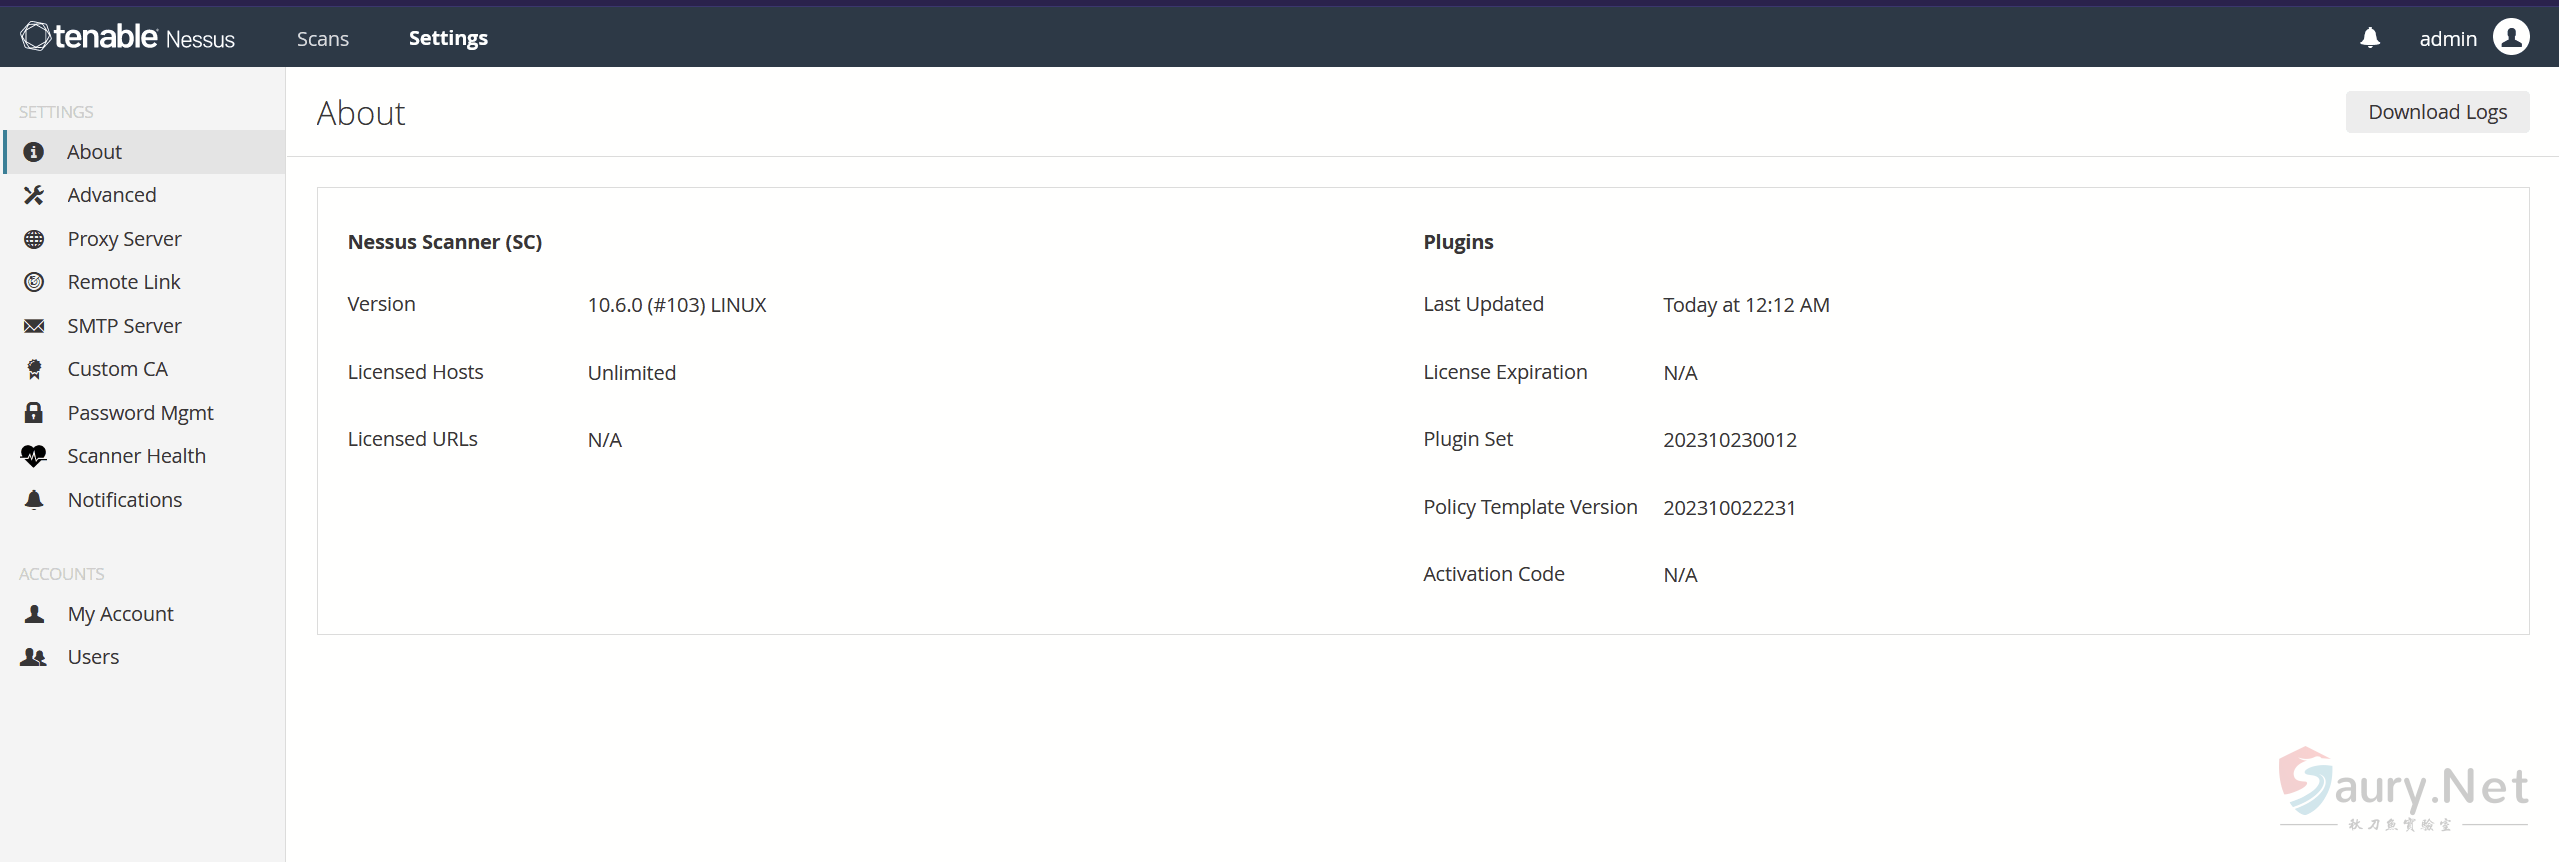
Task: Click the sidebar Notifications bell icon
Action: coord(34,500)
